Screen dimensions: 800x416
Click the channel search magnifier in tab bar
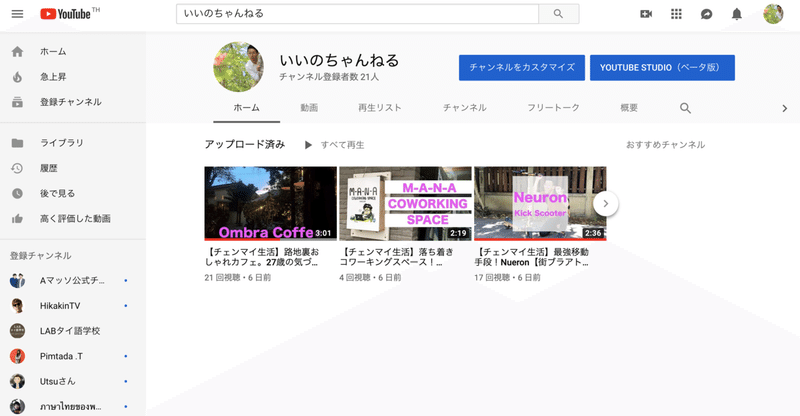pyautogui.click(x=685, y=108)
